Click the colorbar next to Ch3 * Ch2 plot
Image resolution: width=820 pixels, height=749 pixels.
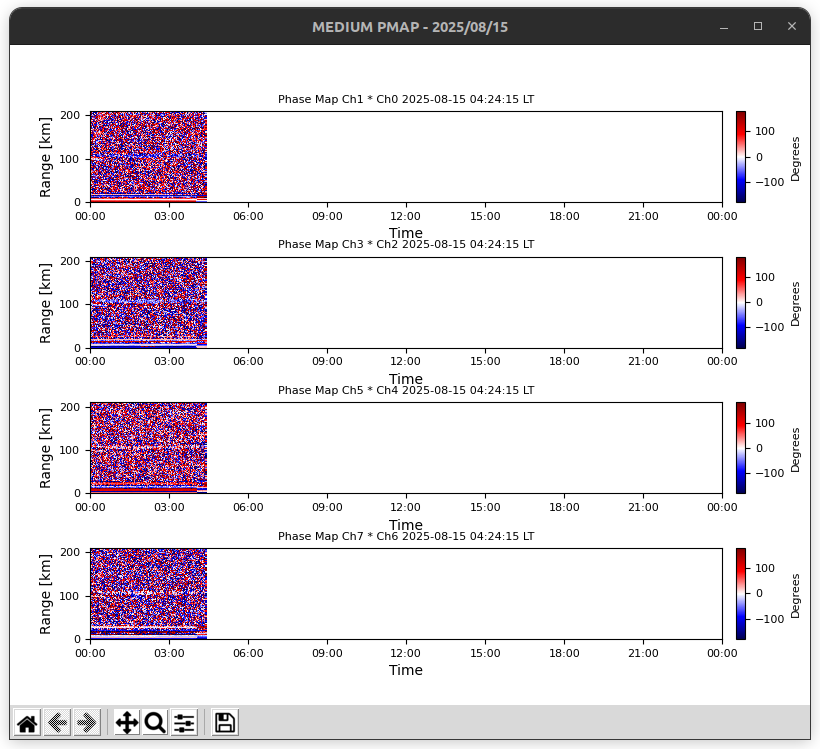[x=741, y=302]
